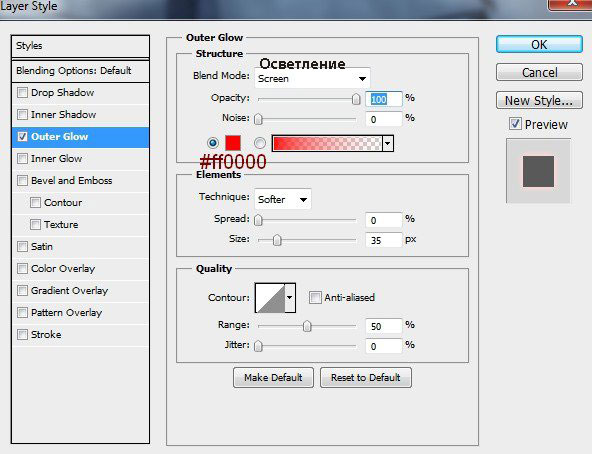Click the Range value field showing 50

(x=384, y=326)
